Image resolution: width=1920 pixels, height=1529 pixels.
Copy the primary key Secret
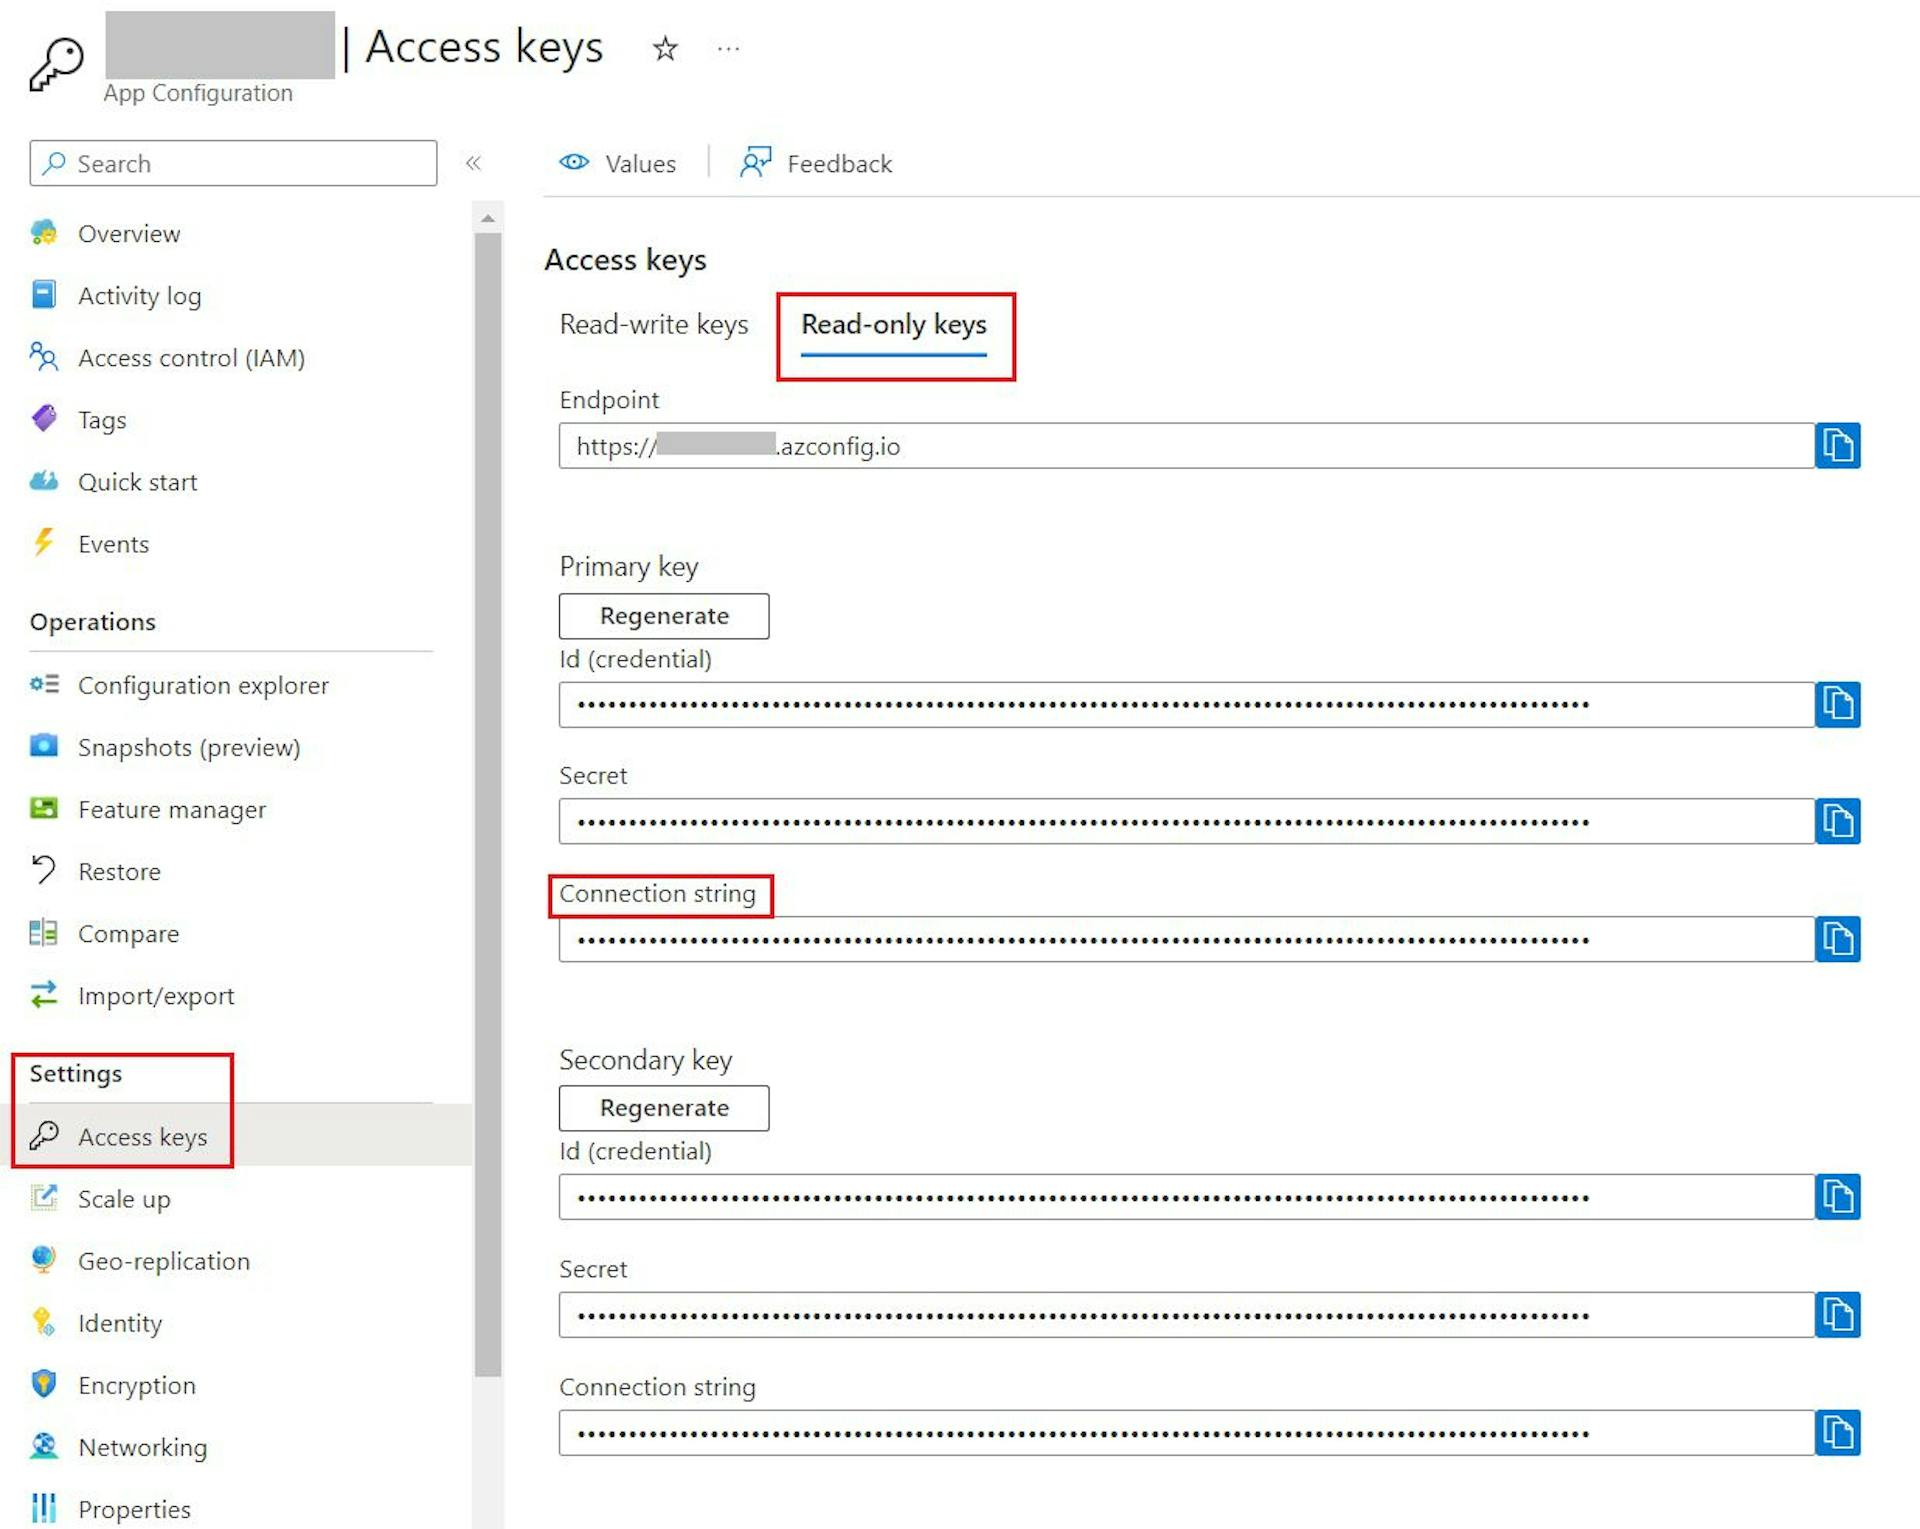tap(1838, 821)
